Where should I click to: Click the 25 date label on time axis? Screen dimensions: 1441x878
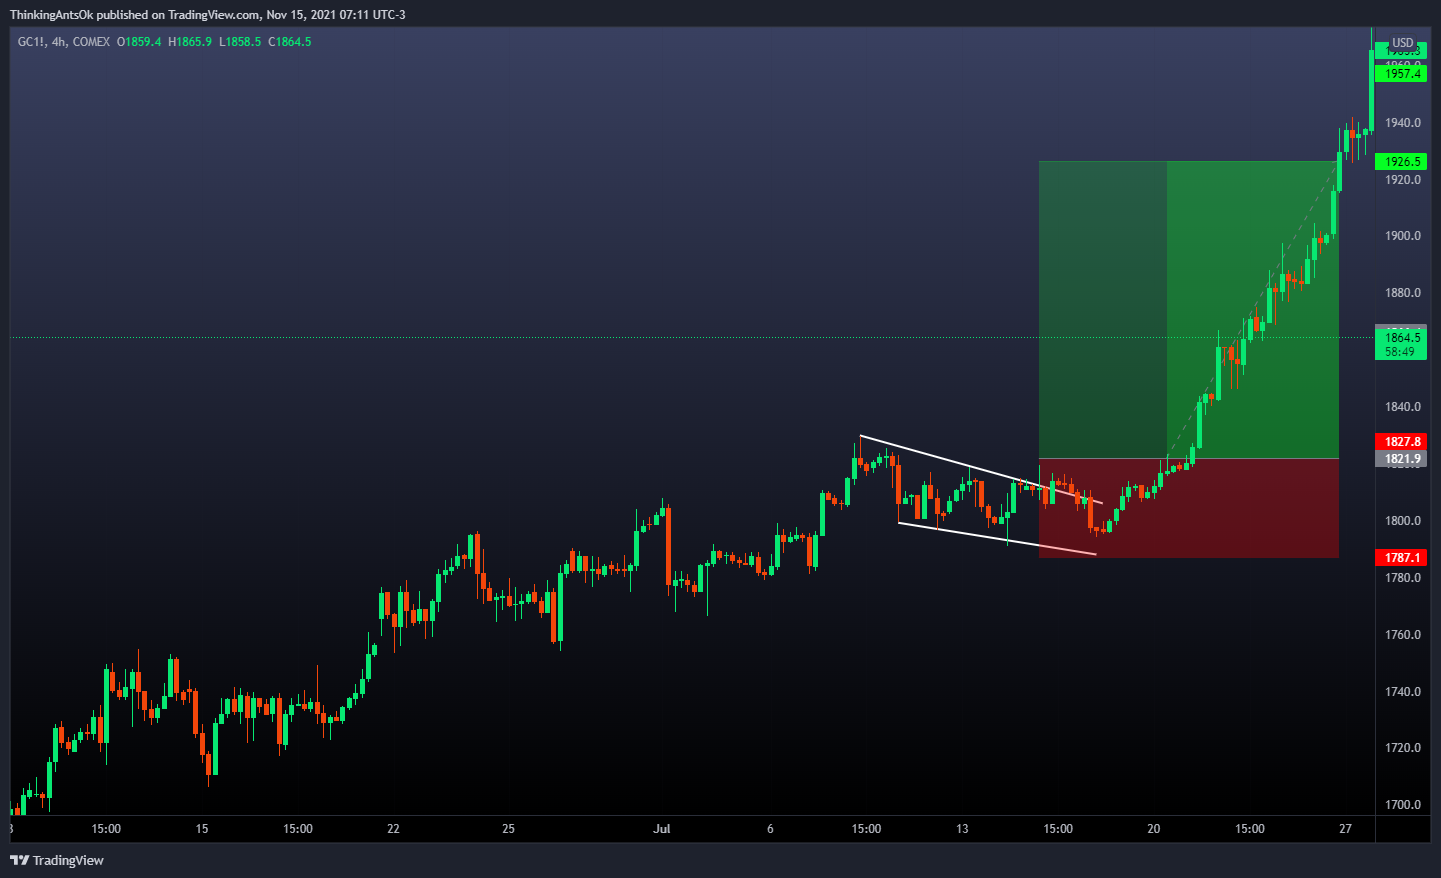(508, 829)
